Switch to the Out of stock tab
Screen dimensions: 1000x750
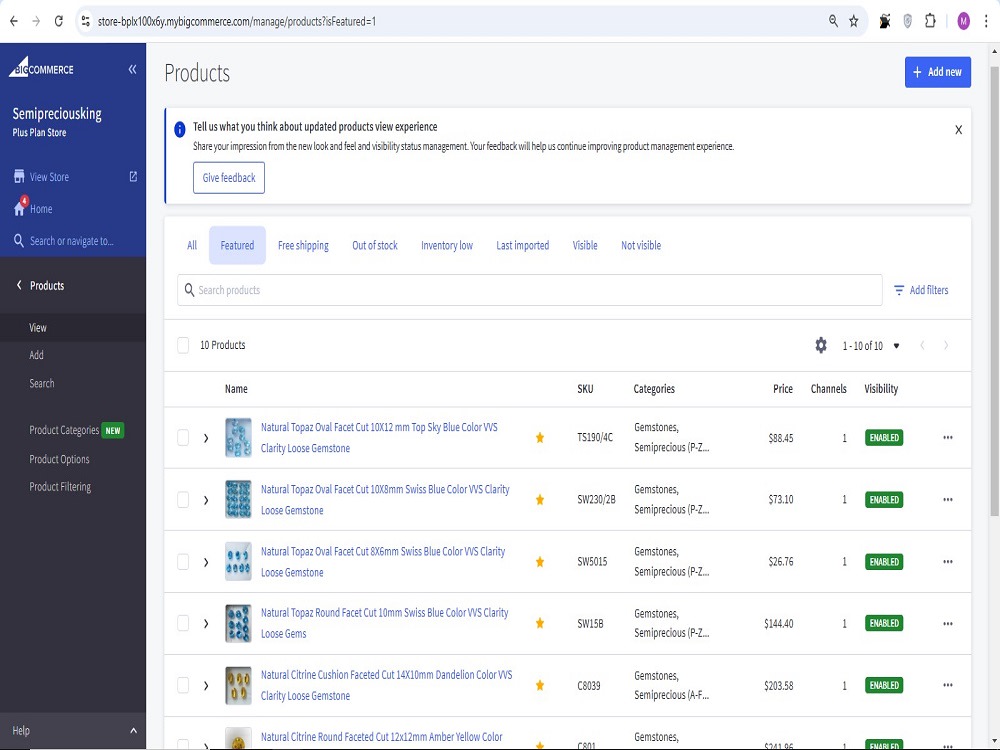click(x=374, y=246)
